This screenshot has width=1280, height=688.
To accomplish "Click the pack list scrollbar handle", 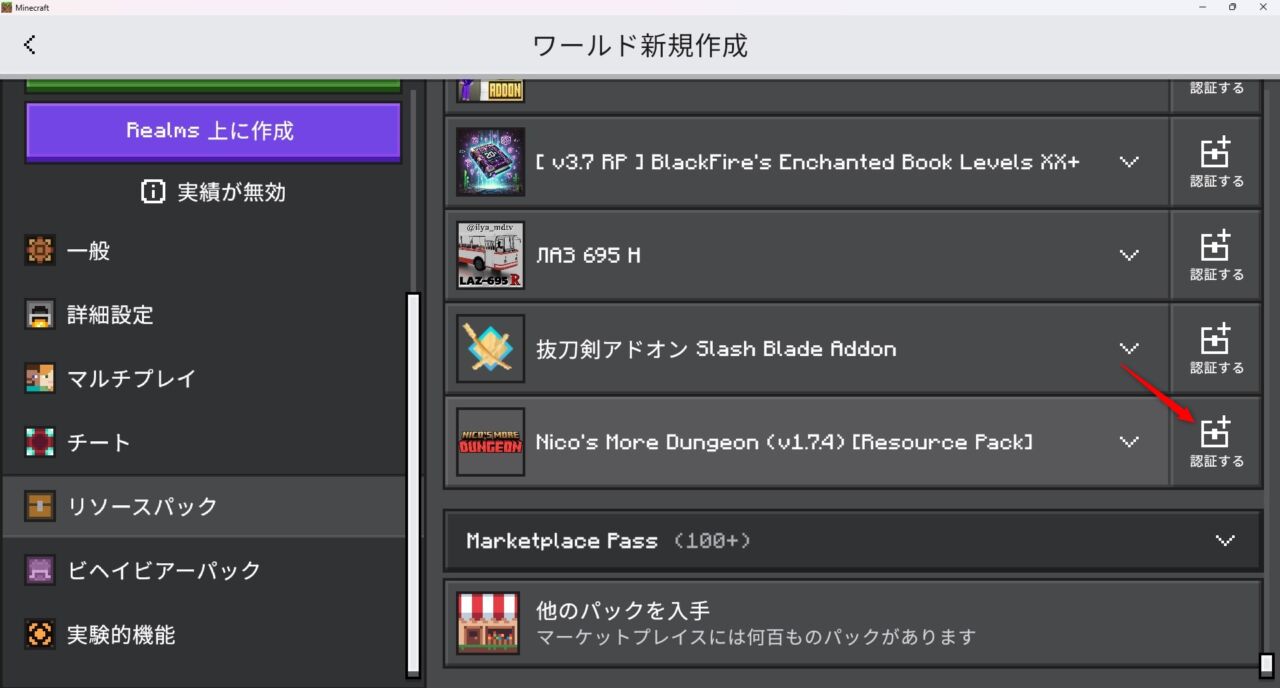I will coord(1267,665).
